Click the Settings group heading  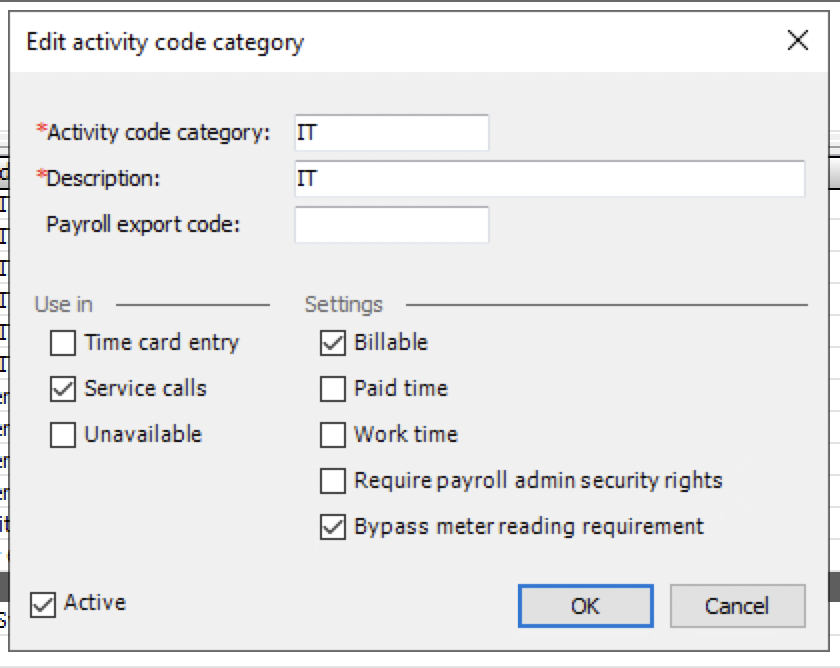[343, 304]
